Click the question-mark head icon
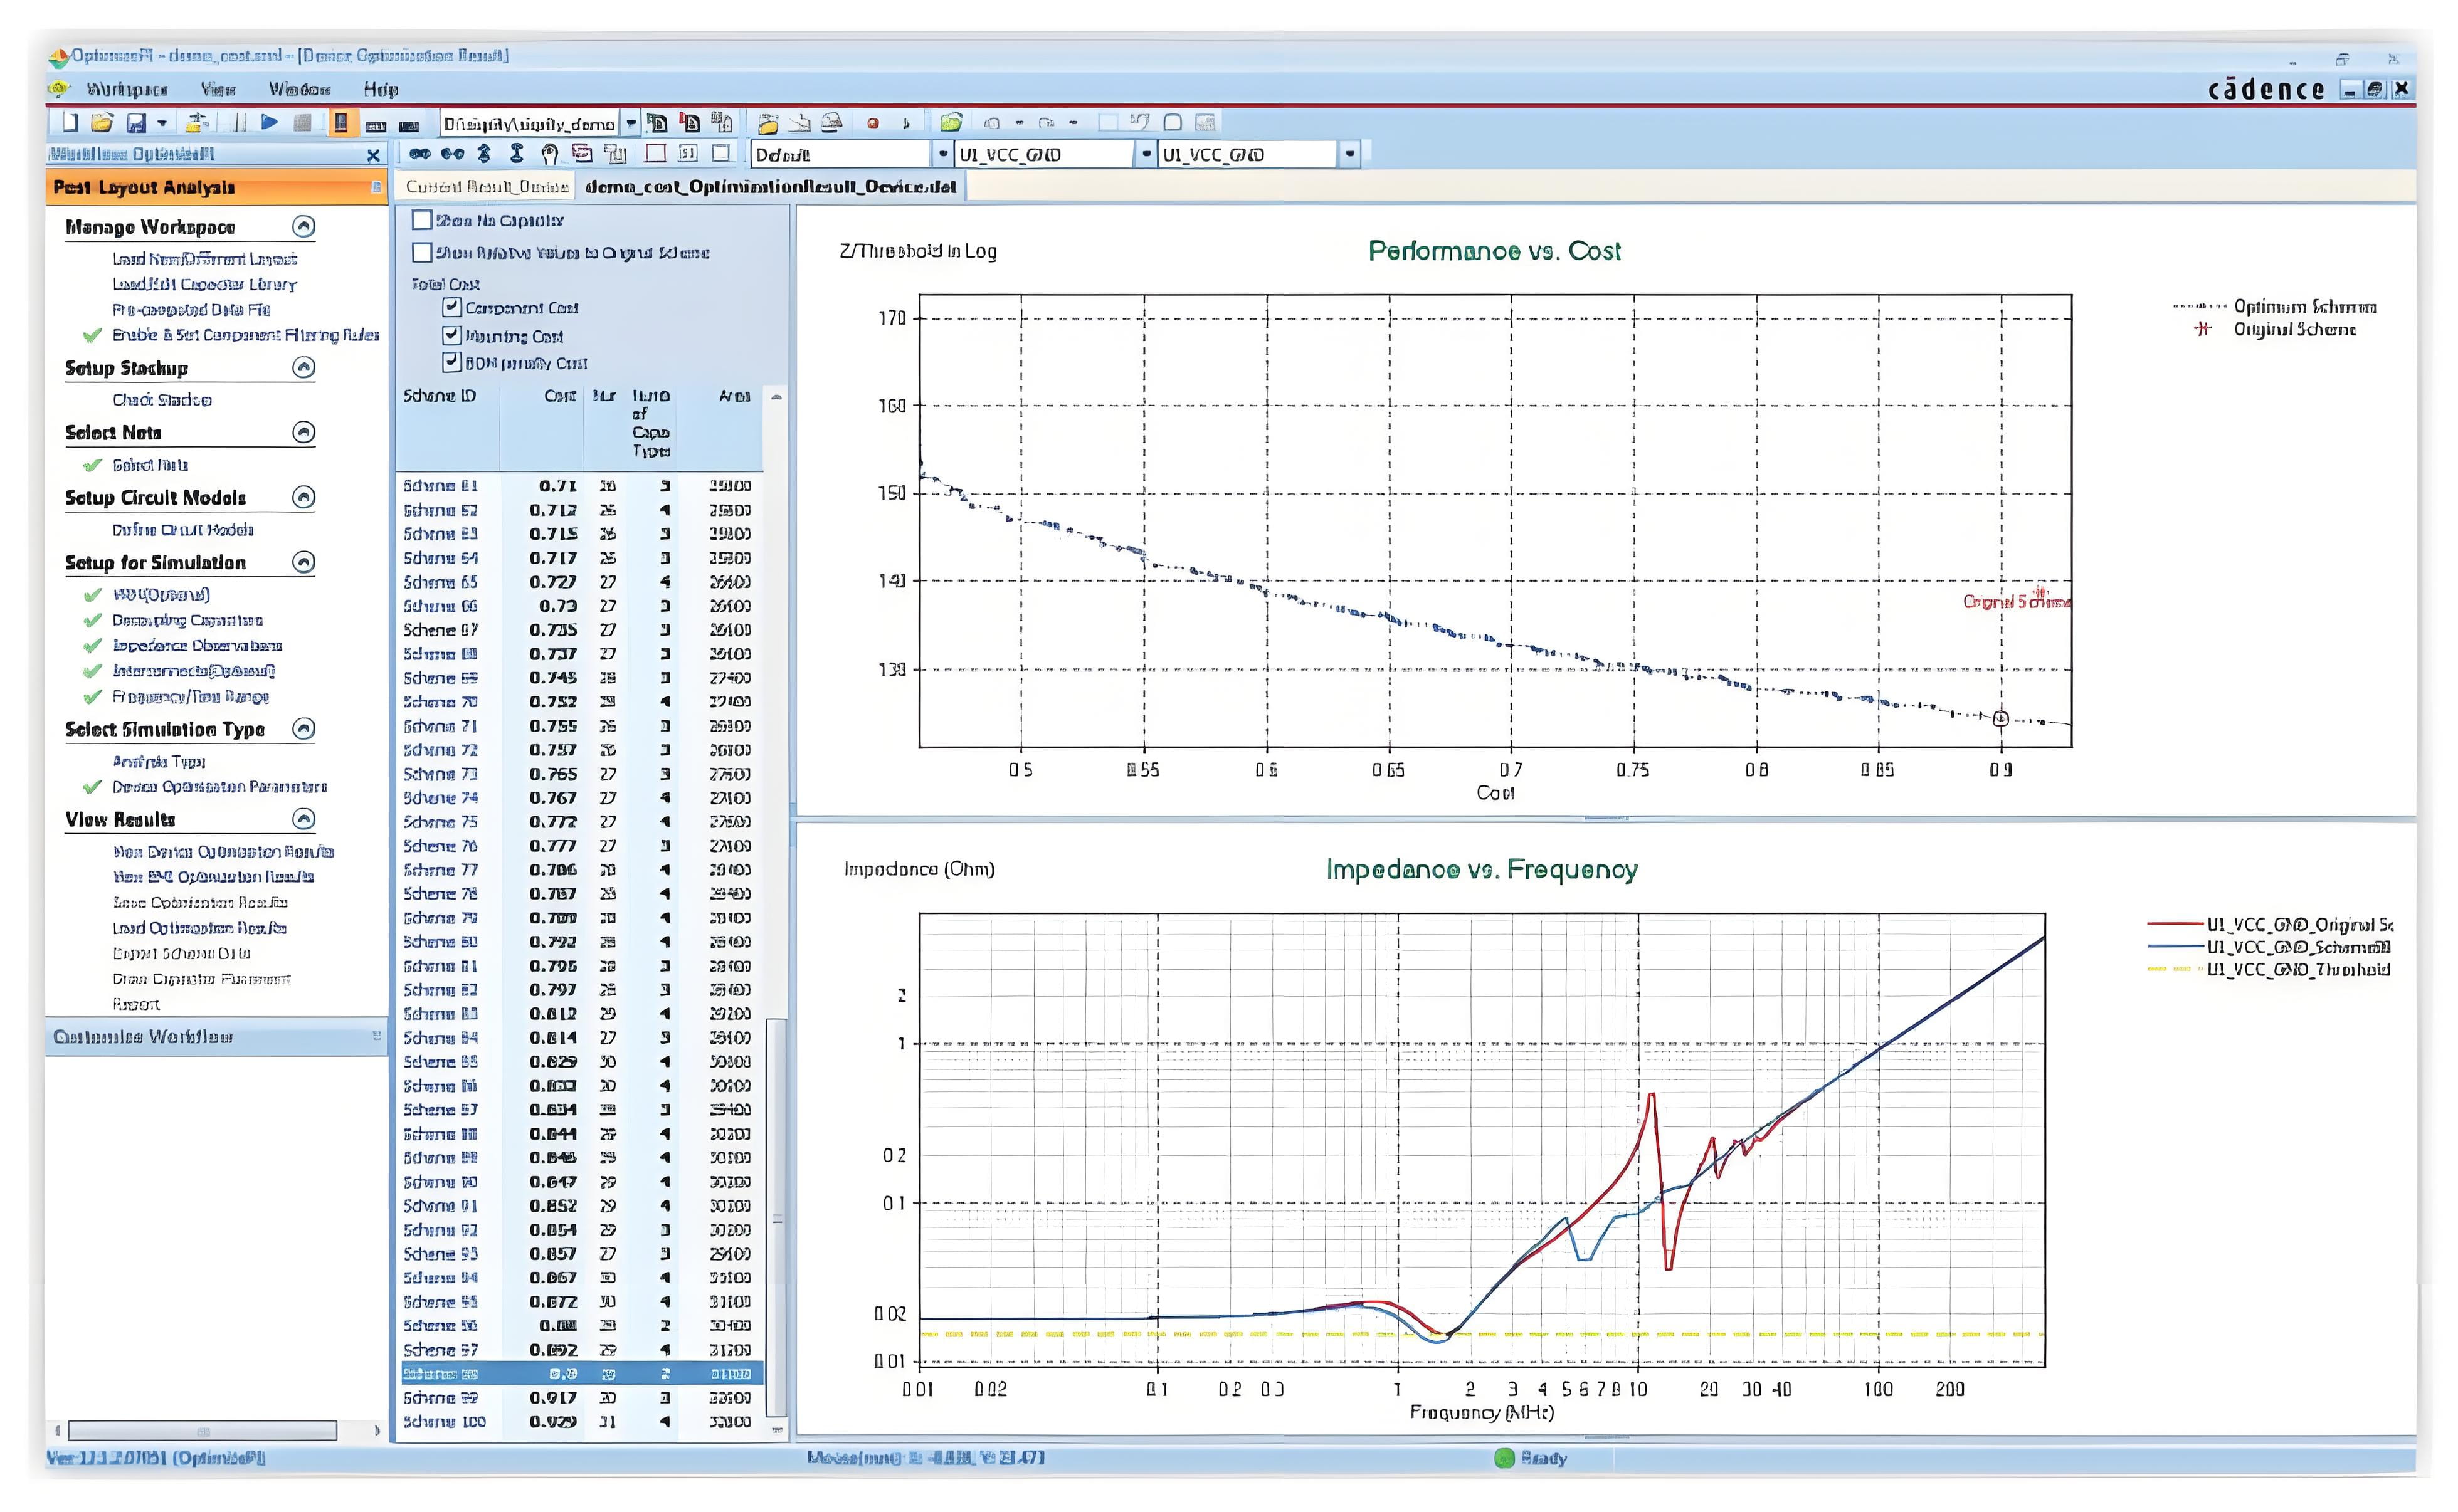Screen dimensions: 2458x1512 (x=549, y=154)
